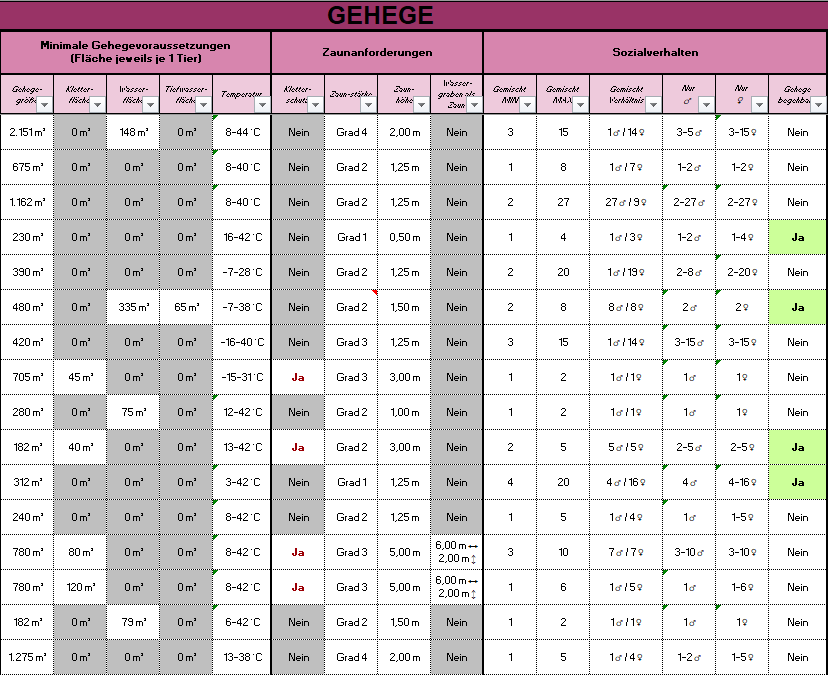828x675 pixels.
Task: Select the 1.162 m² enclosure size cell
Action: pos(27,202)
